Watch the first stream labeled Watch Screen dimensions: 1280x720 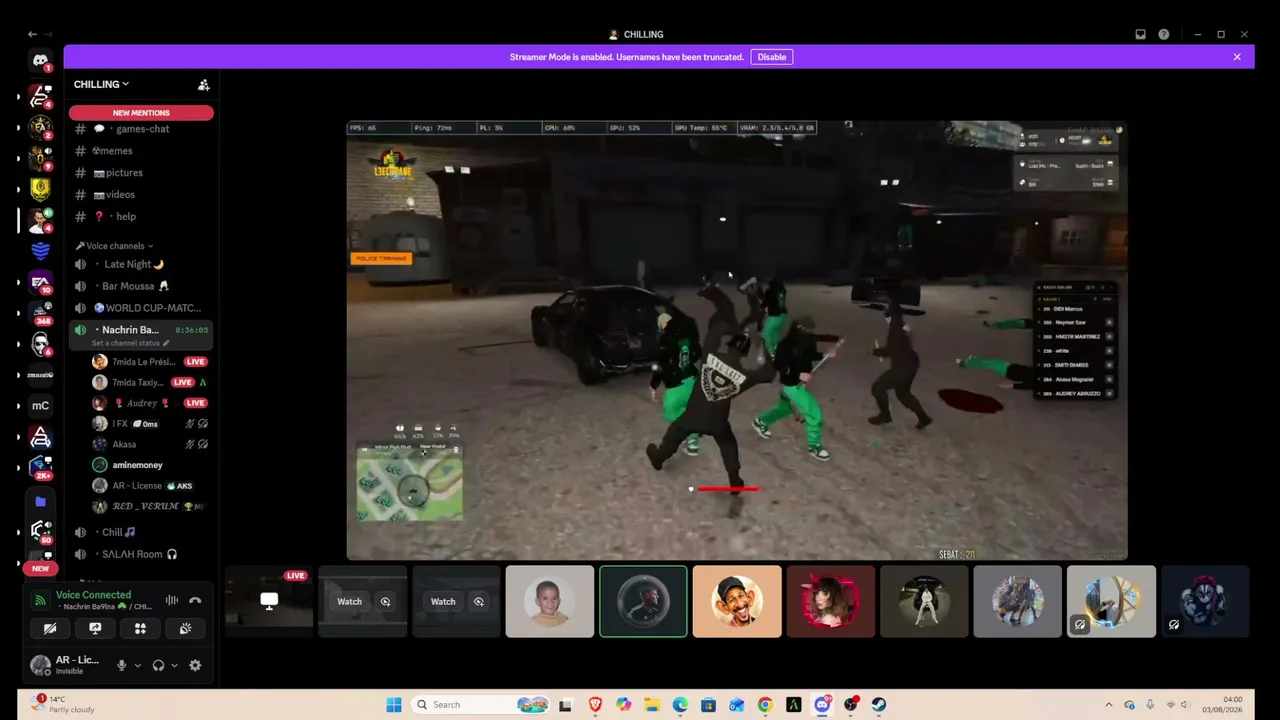point(349,602)
